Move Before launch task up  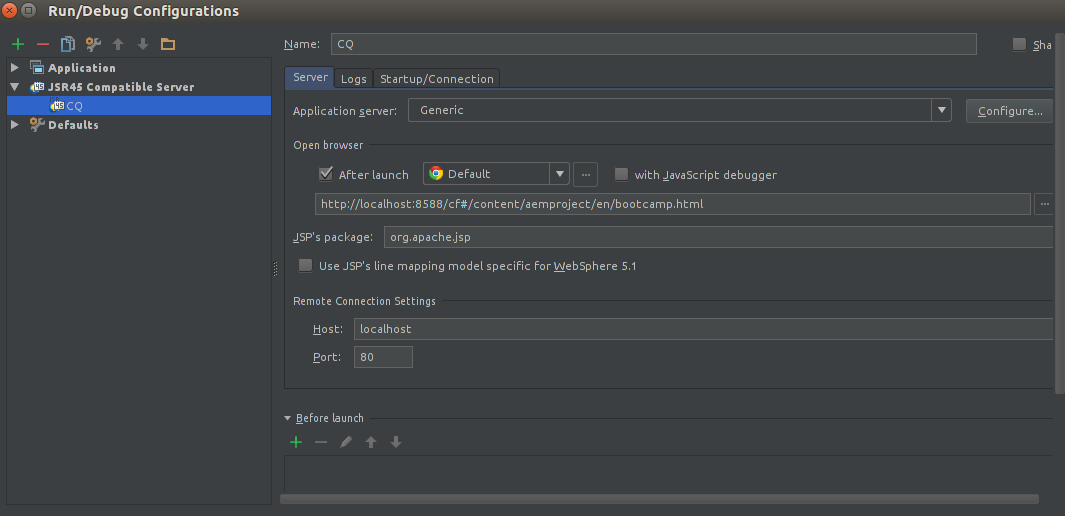(371, 442)
